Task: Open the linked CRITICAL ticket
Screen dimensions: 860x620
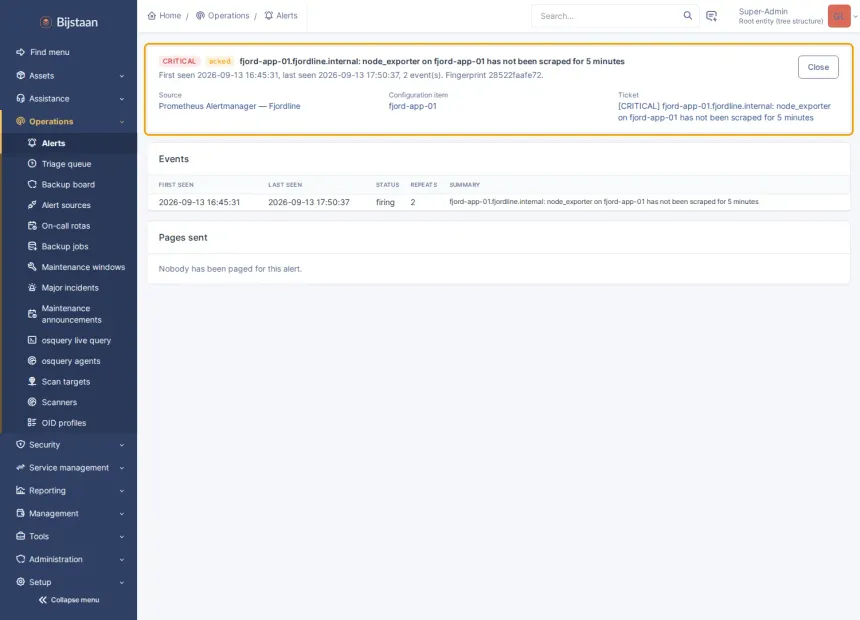Action: point(724,111)
